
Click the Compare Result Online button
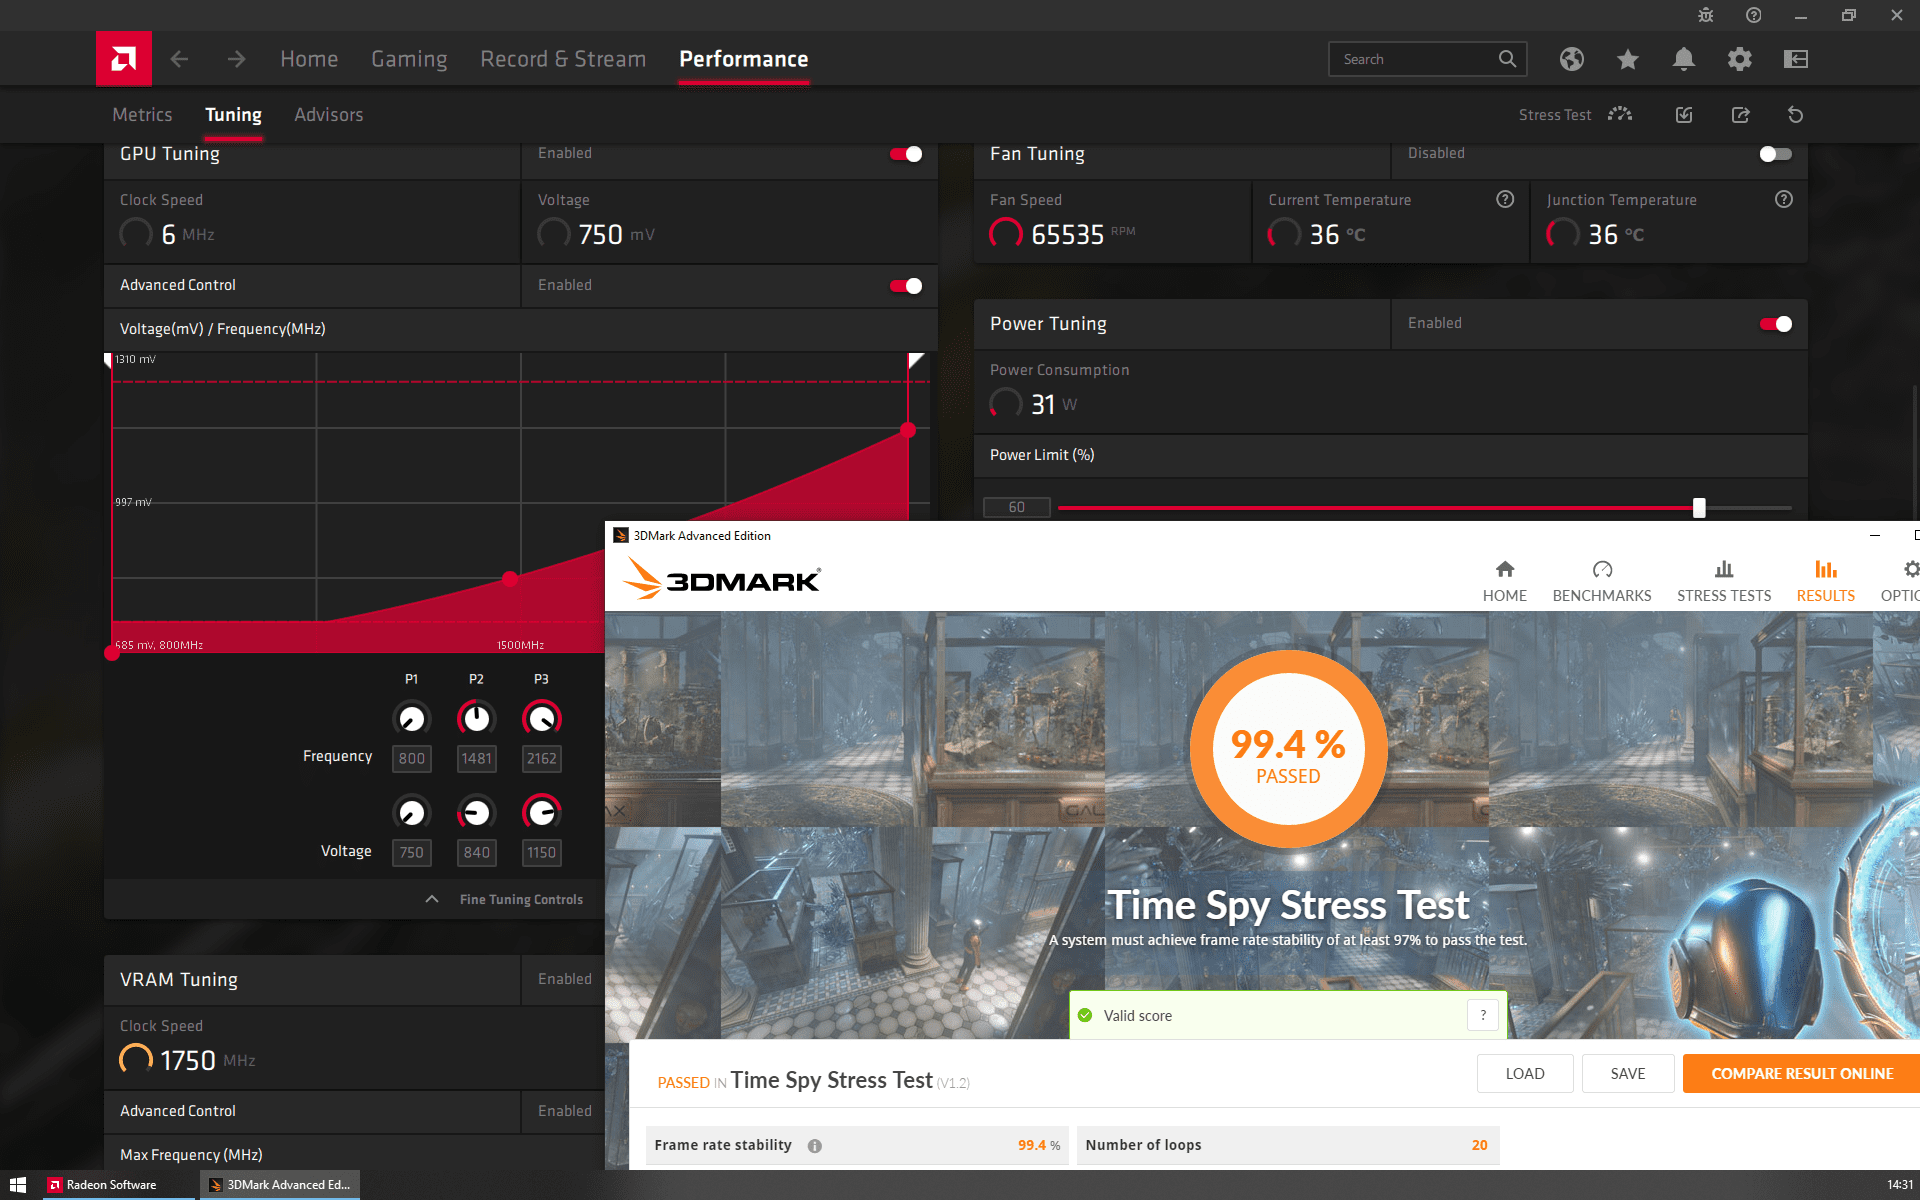1801,1074
